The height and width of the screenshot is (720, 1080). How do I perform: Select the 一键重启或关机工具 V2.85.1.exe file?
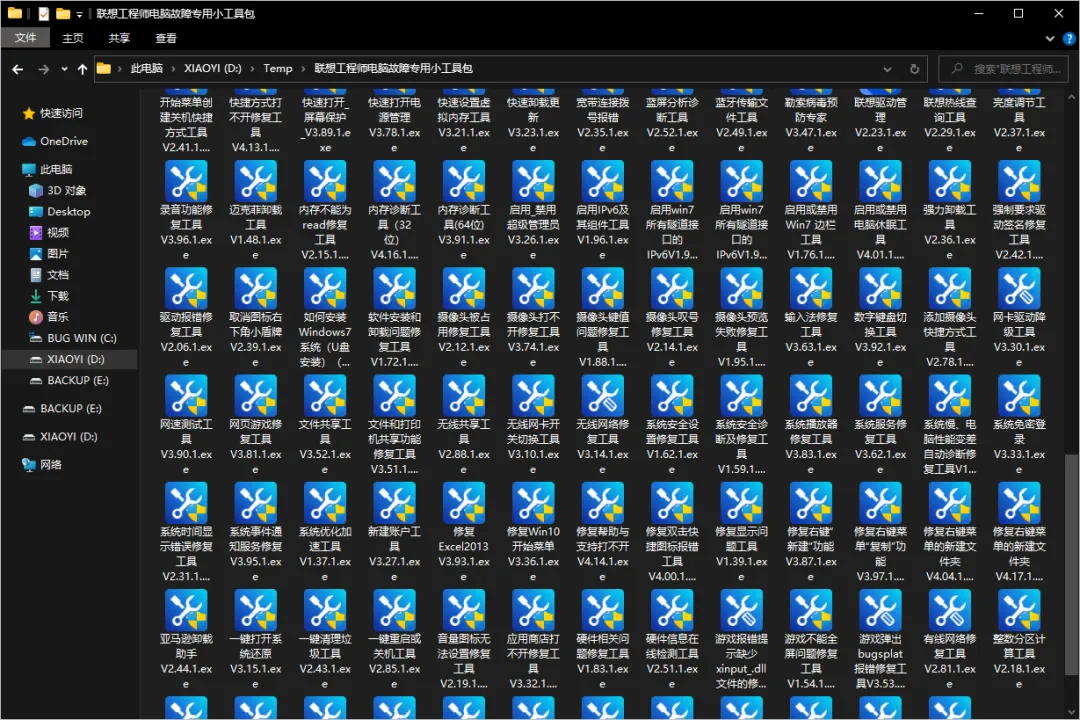point(395,640)
